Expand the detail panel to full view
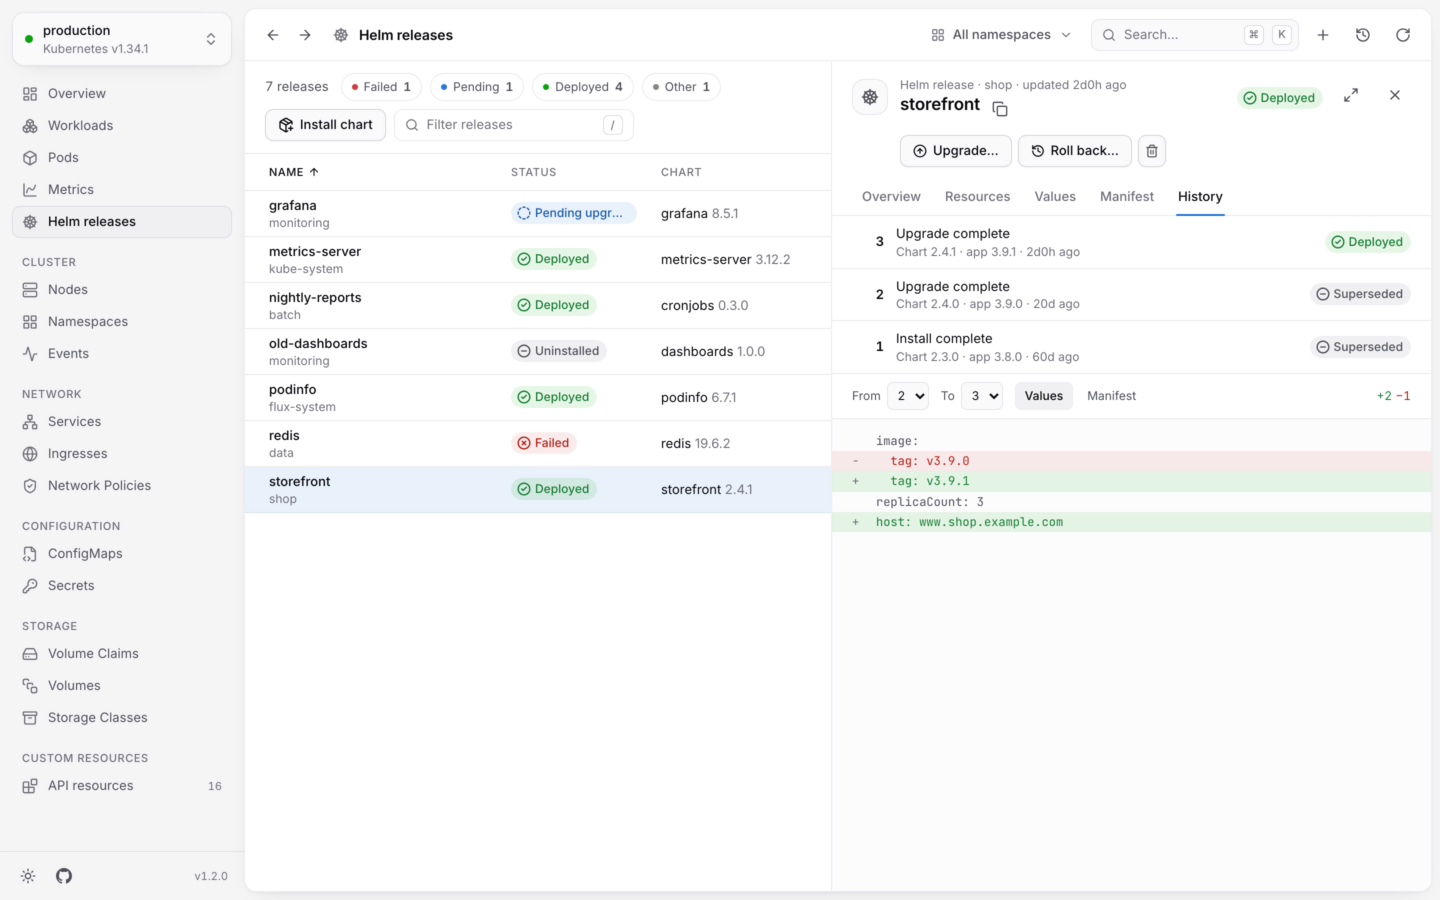 [1351, 95]
